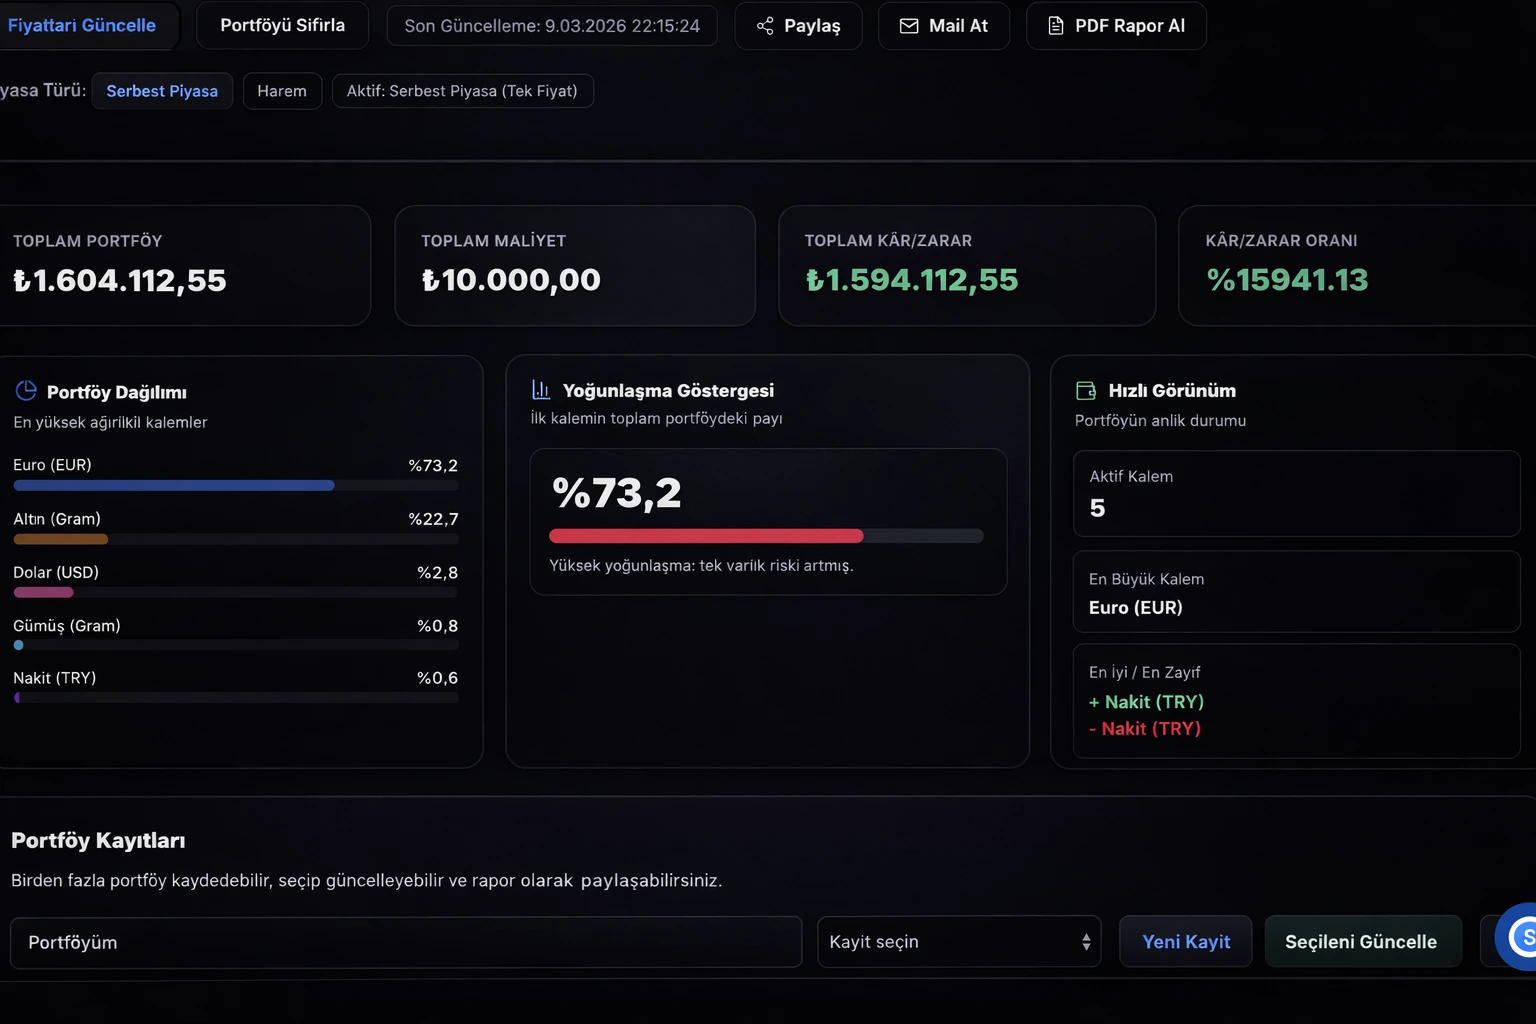Click the bar chart icon beside Yoğunlaşma Göstergesi

pyautogui.click(x=541, y=390)
